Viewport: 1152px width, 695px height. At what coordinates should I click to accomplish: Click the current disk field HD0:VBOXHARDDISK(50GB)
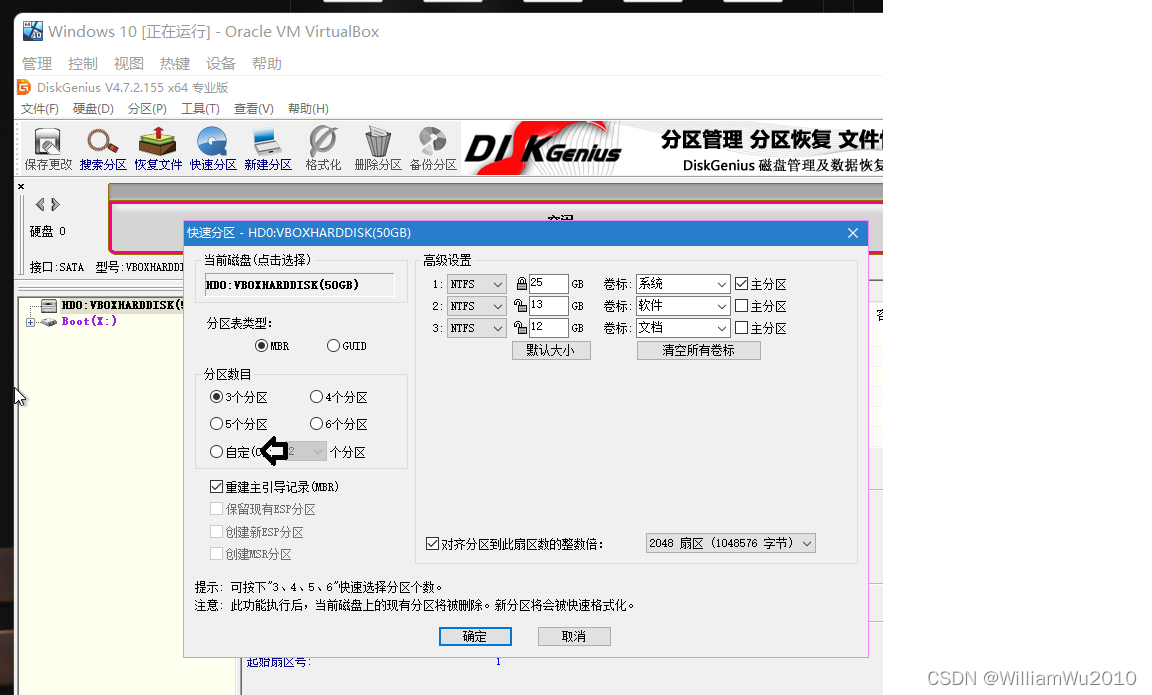pos(299,285)
